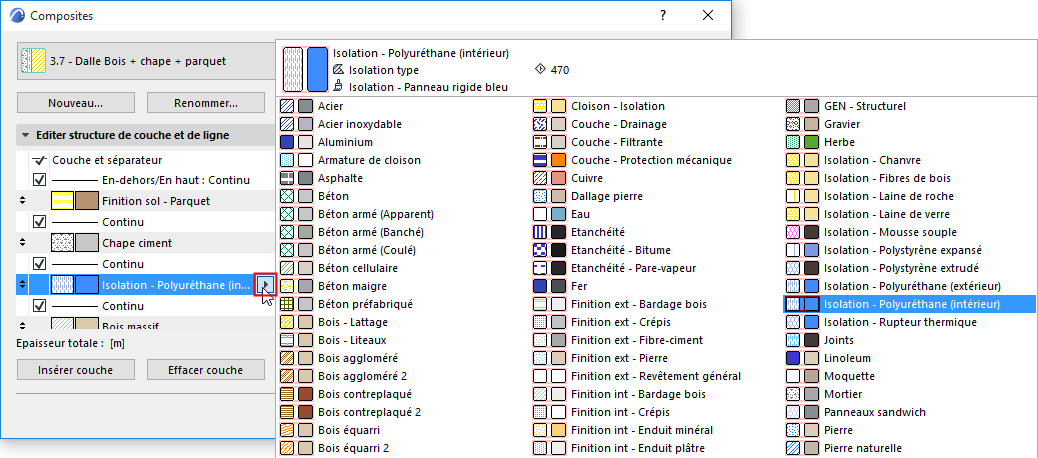Choose Aluminium material

(x=346, y=142)
